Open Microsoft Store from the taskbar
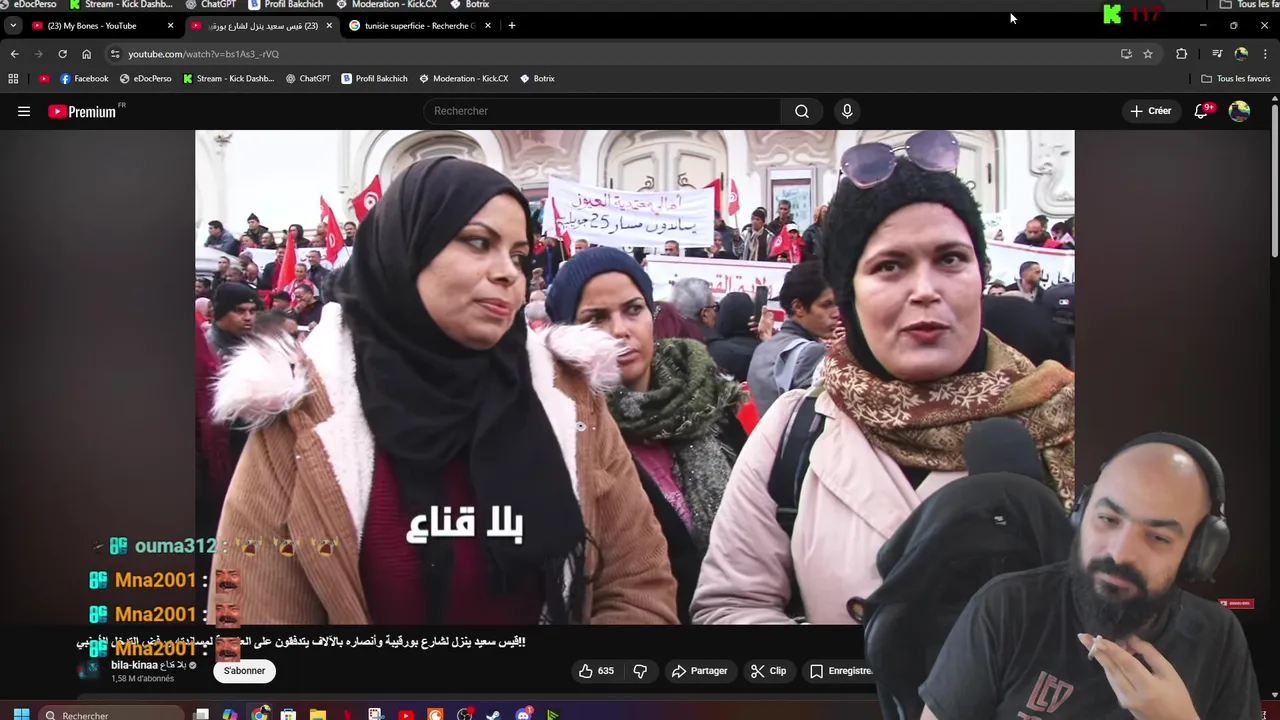Viewport: 1280px width, 720px height. tap(288, 714)
